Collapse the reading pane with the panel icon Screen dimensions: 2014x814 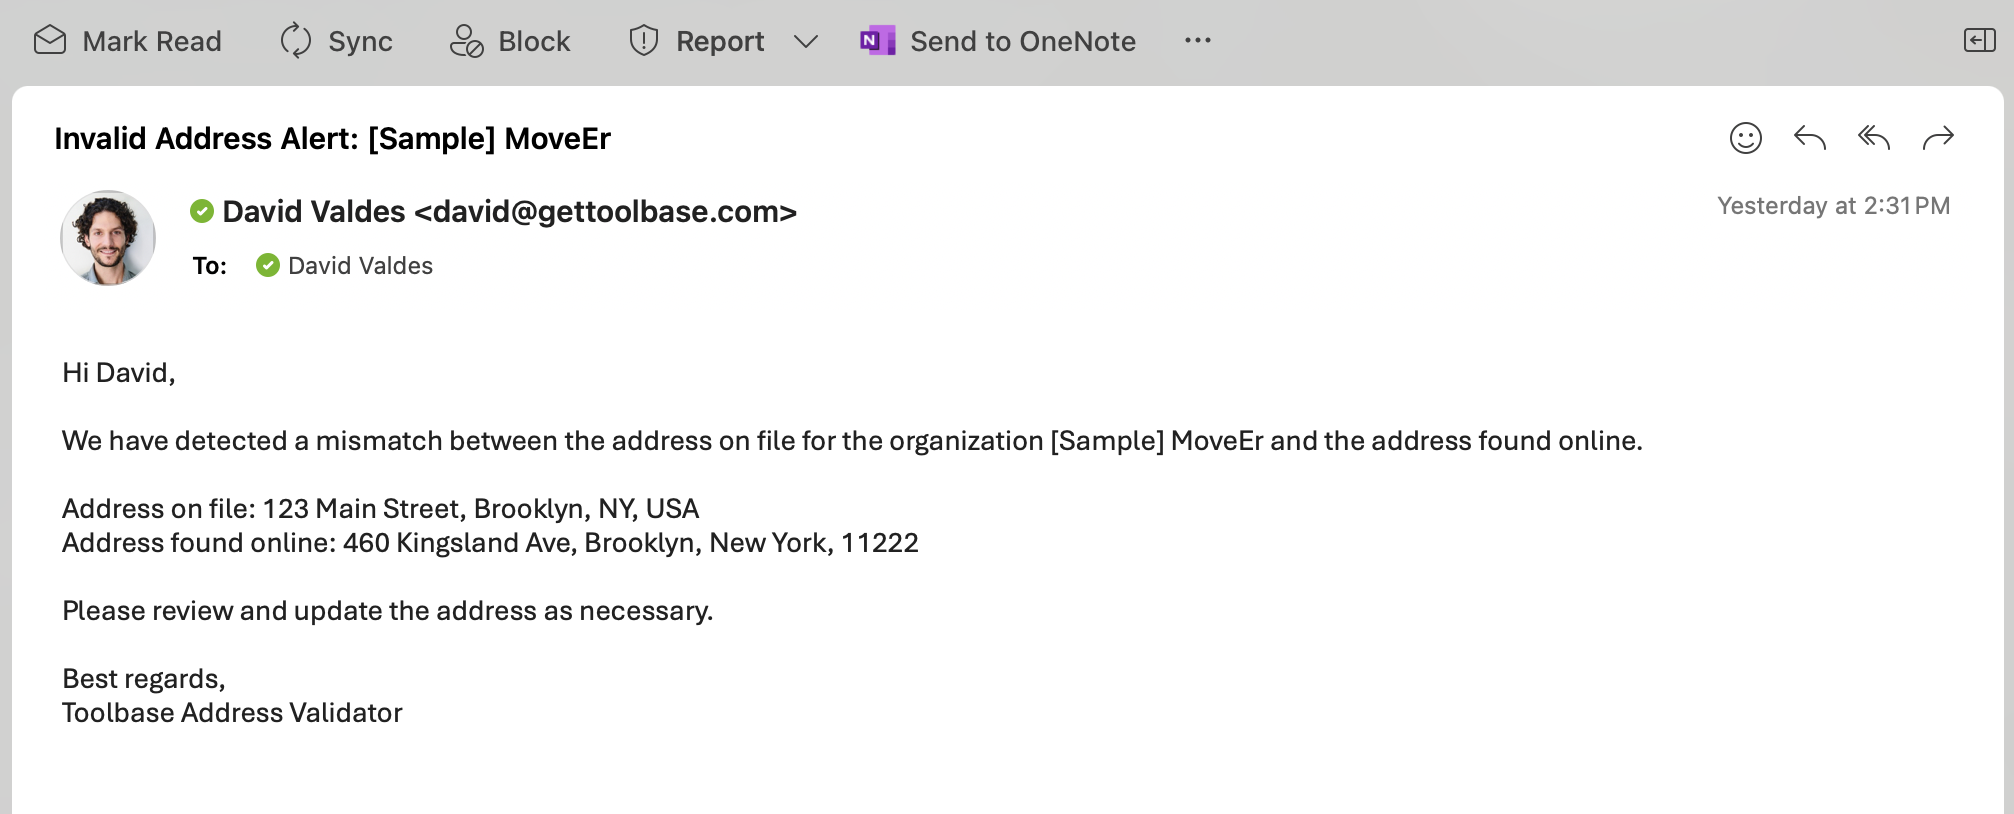(1980, 41)
